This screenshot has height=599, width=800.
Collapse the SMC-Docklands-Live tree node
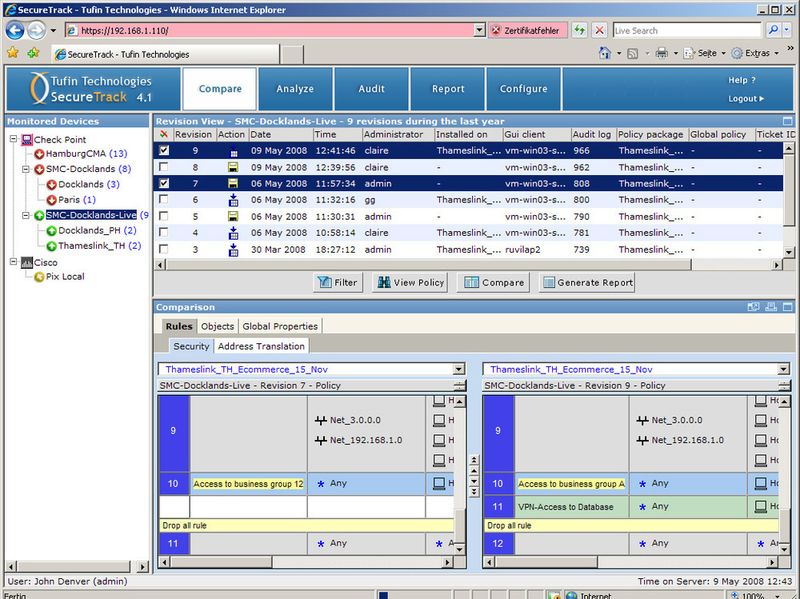tap(26, 215)
